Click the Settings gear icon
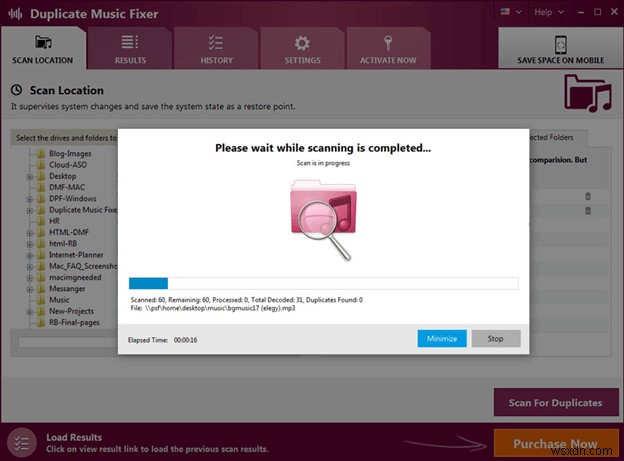 coord(302,43)
